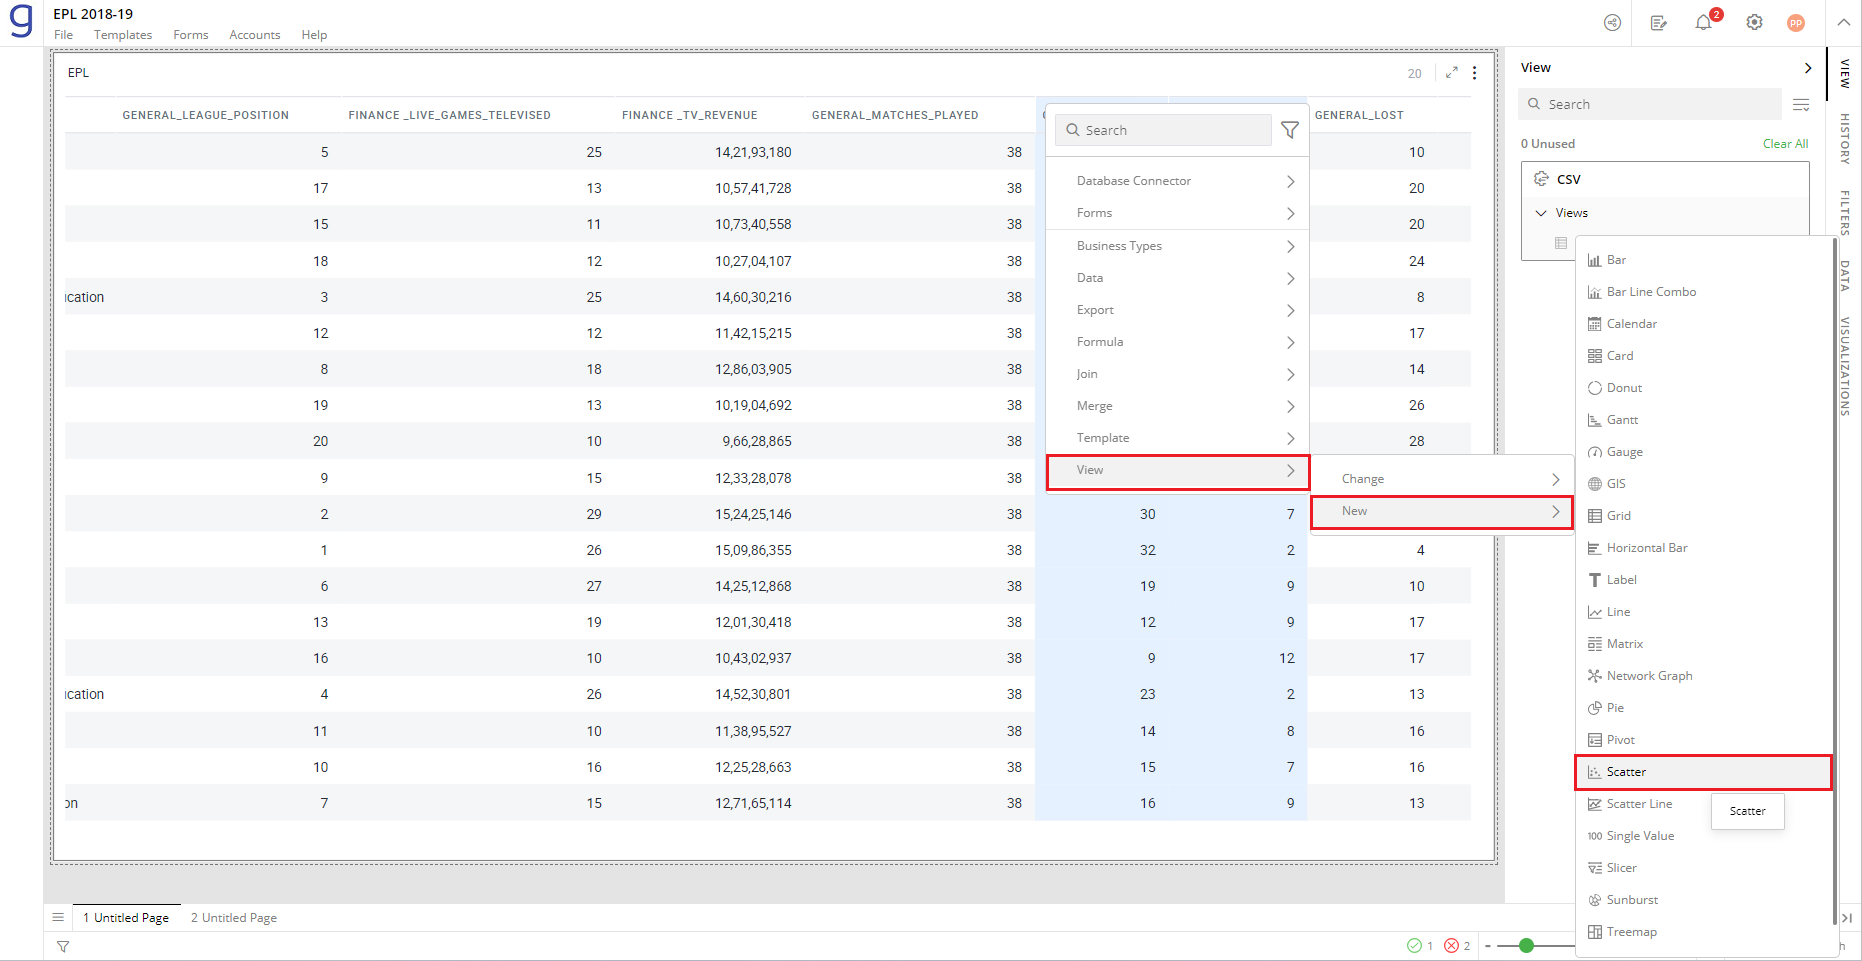The image size is (1862, 961).
Task: Click the filter funnel icon in popup search
Action: (1290, 130)
